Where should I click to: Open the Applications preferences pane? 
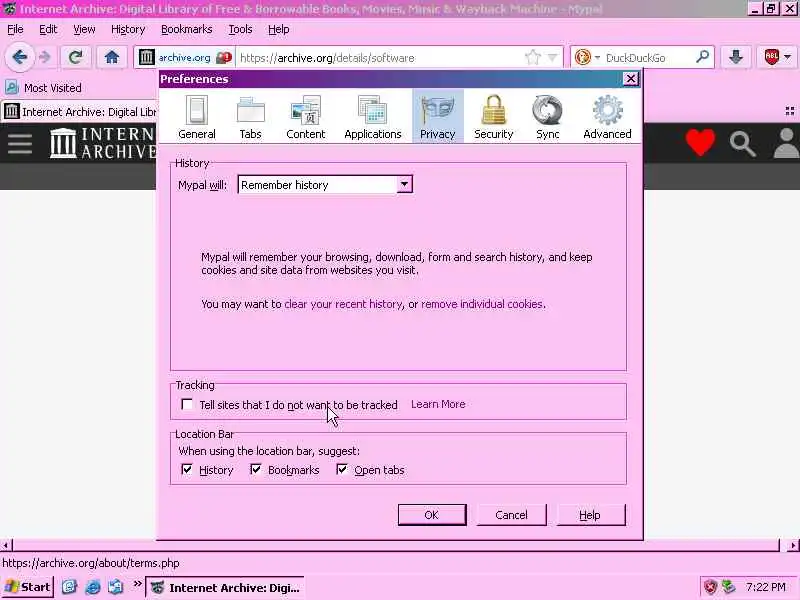[372, 117]
